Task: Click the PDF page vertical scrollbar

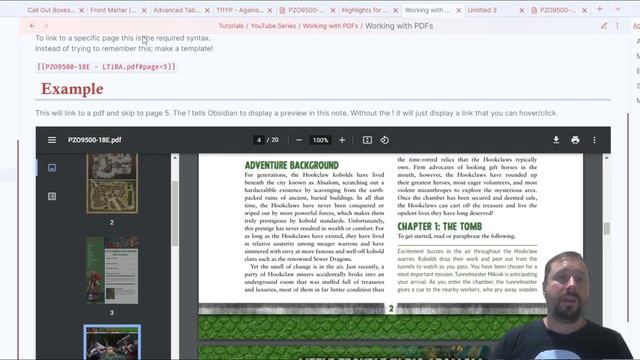Action: pyautogui.click(x=607, y=229)
